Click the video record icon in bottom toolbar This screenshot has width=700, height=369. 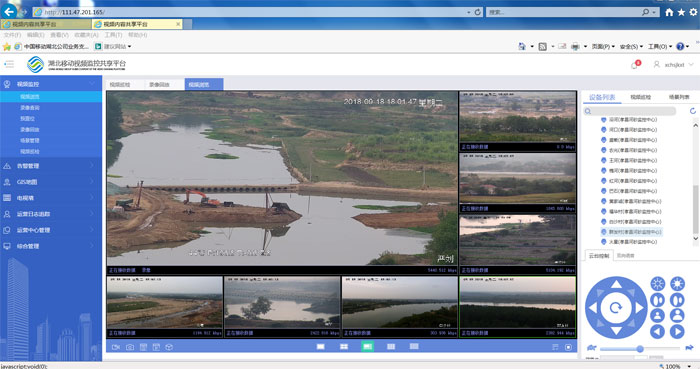[116, 347]
